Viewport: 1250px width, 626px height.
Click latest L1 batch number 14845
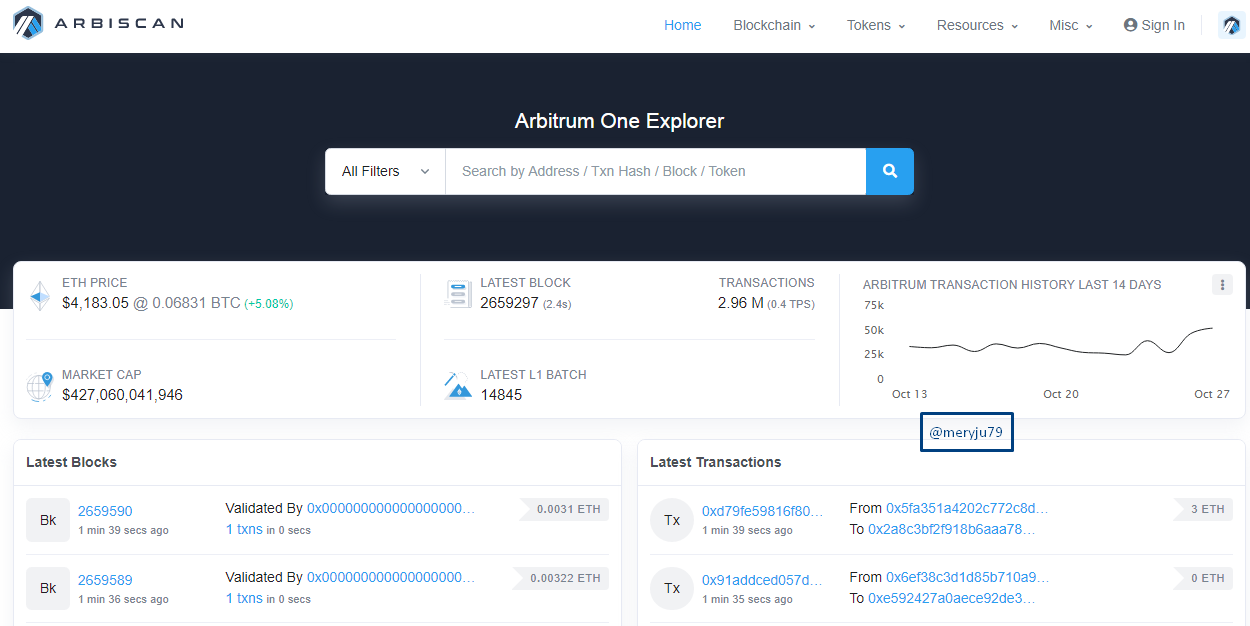pyautogui.click(x=501, y=395)
